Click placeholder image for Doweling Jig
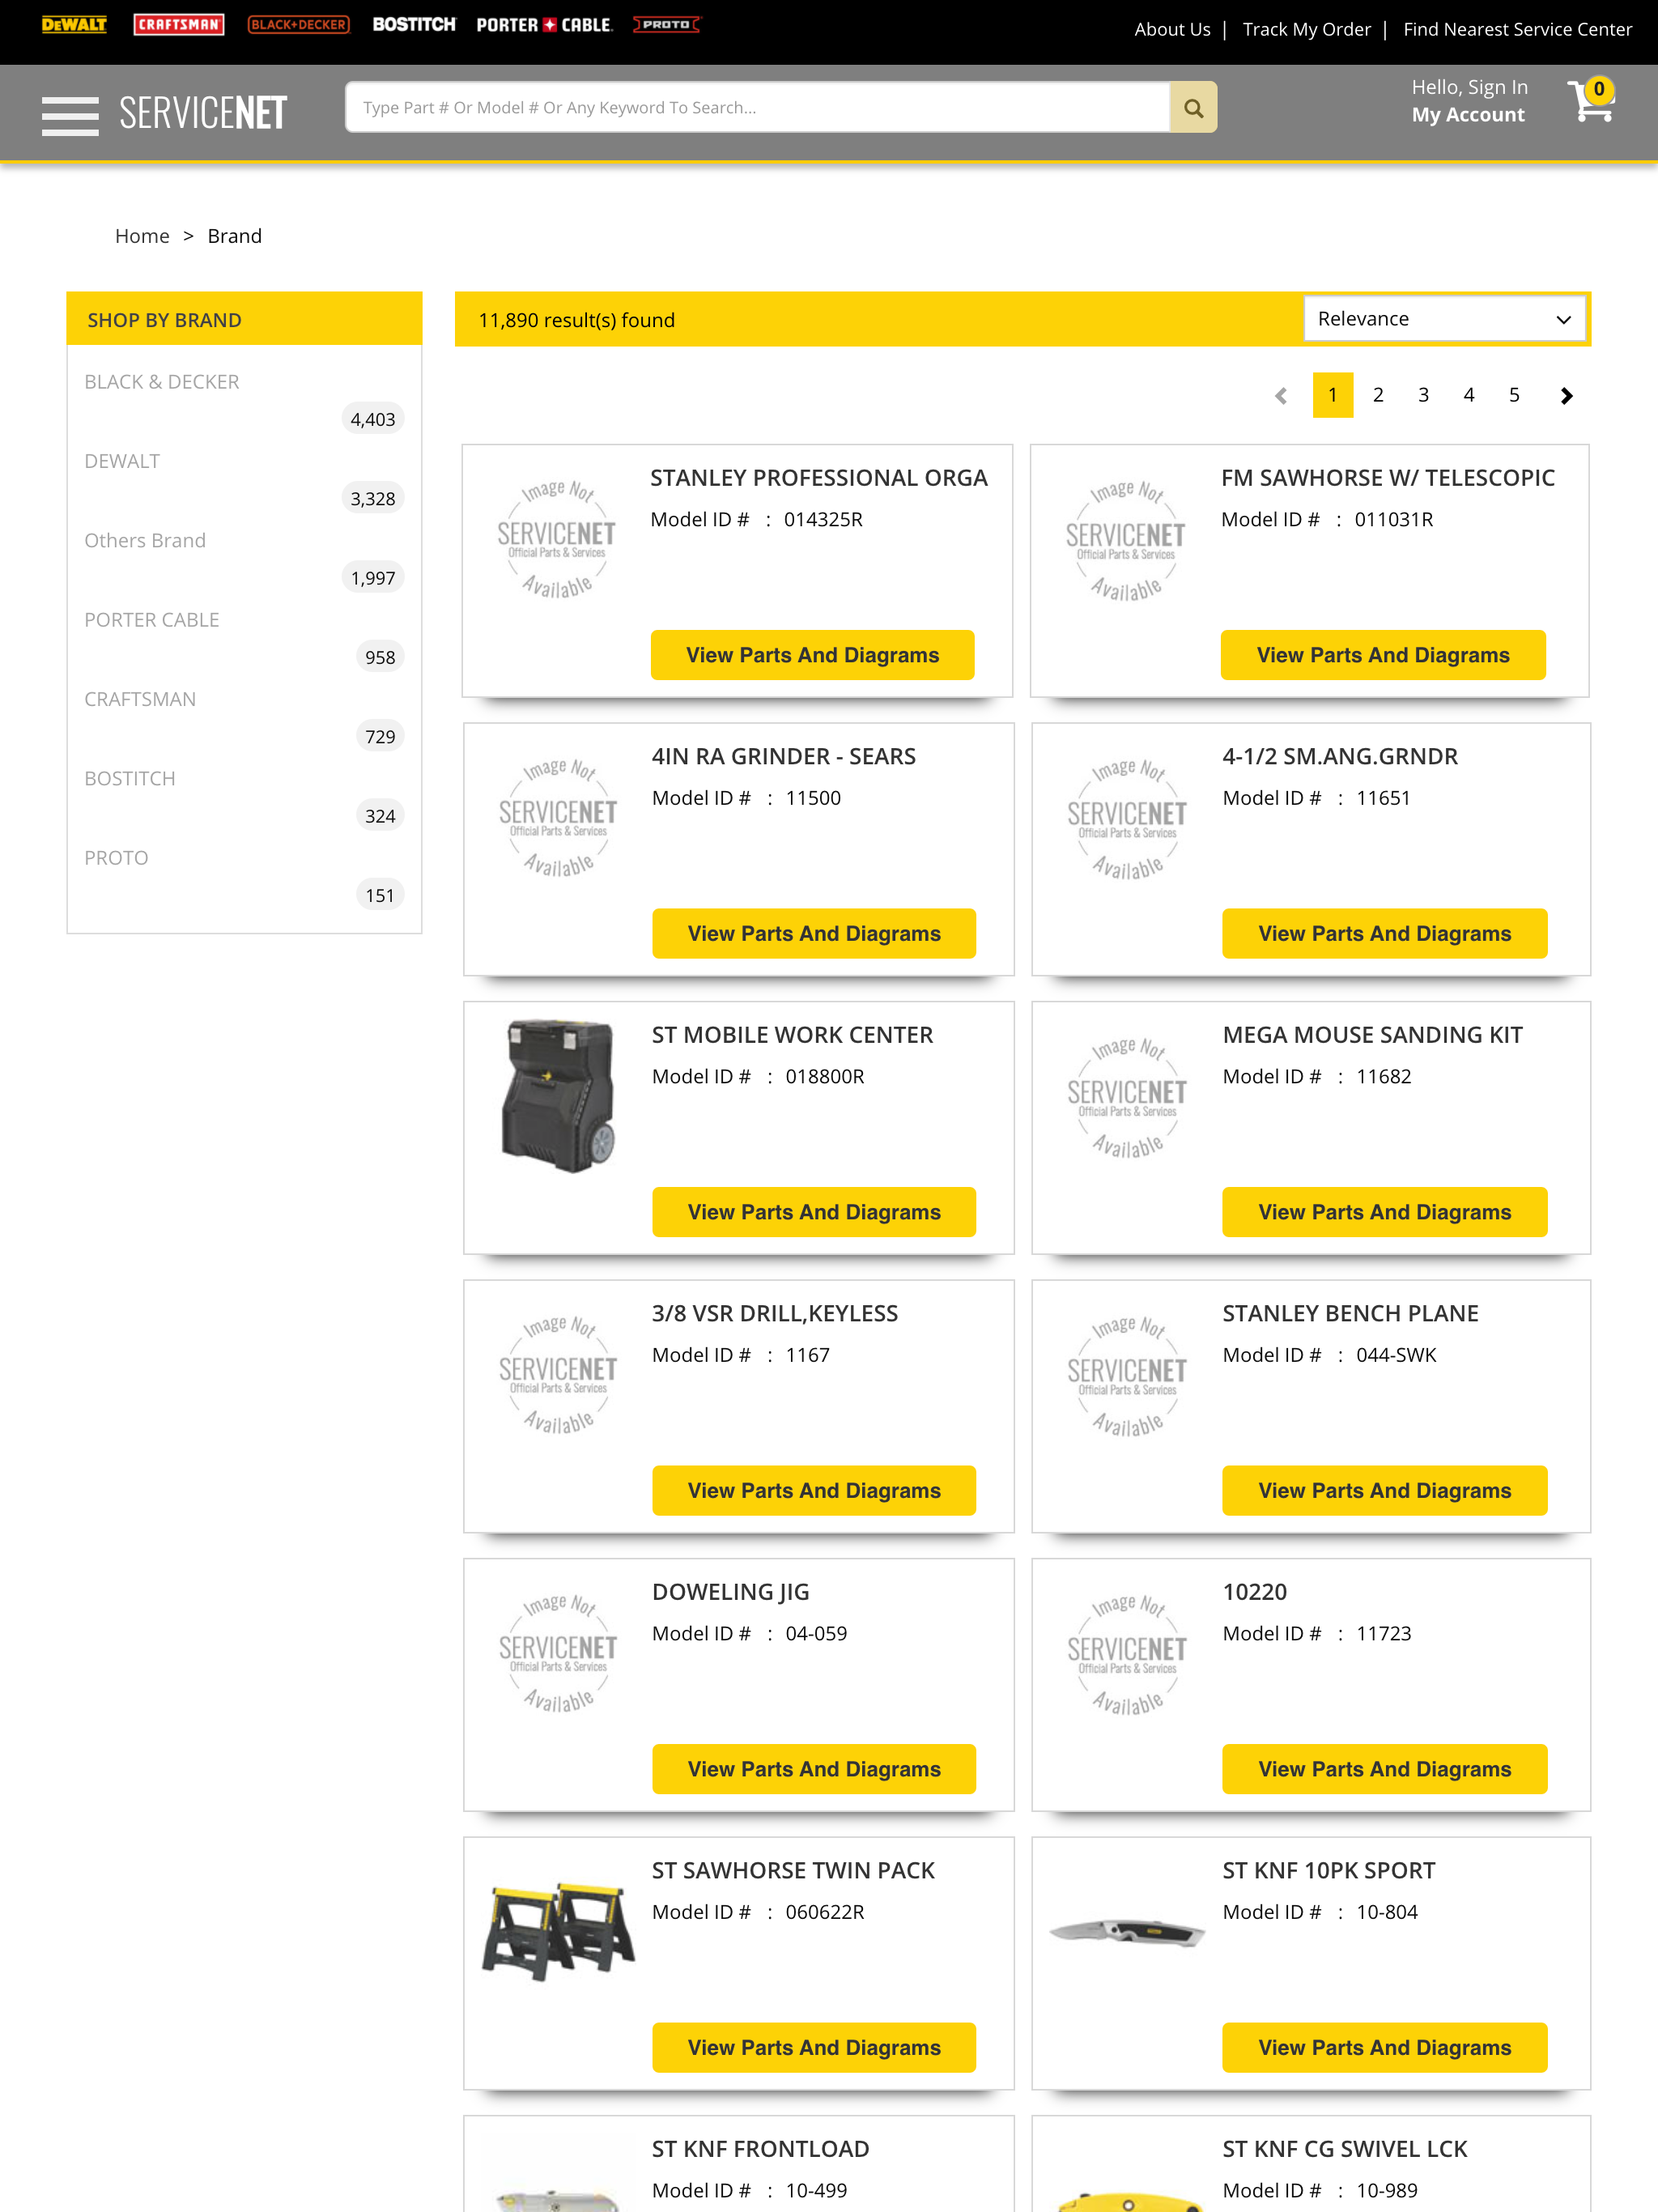This screenshot has height=2212, width=1658. (x=559, y=1653)
